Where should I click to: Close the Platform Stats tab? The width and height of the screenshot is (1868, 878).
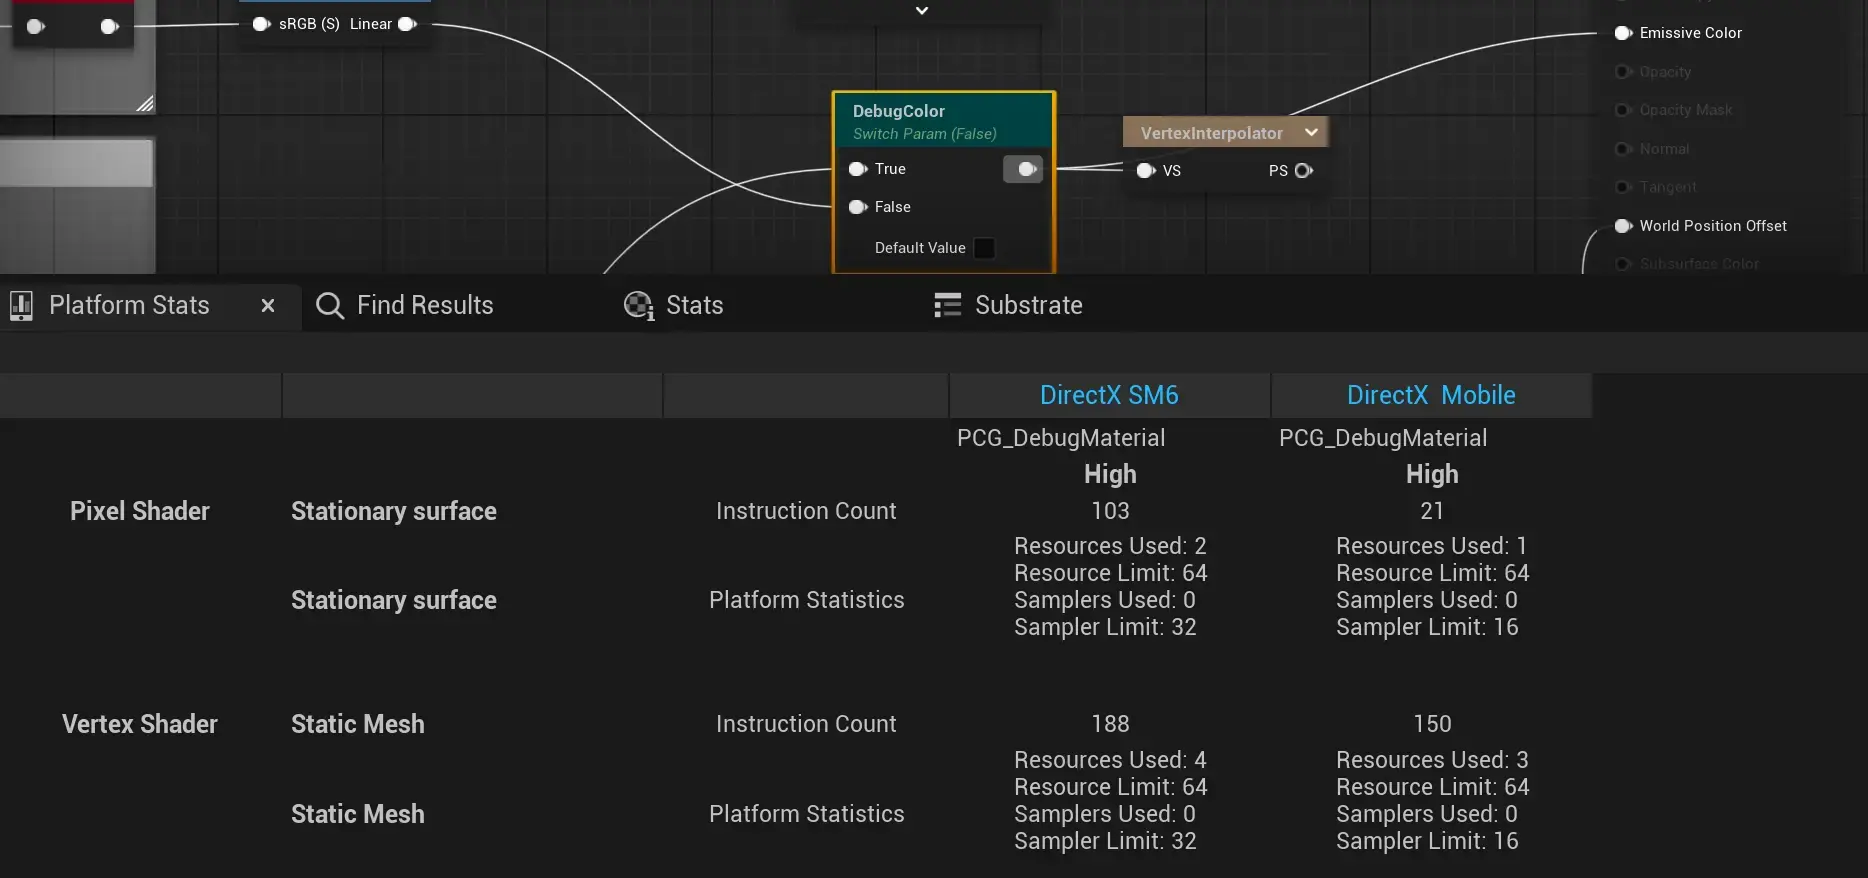(x=268, y=306)
